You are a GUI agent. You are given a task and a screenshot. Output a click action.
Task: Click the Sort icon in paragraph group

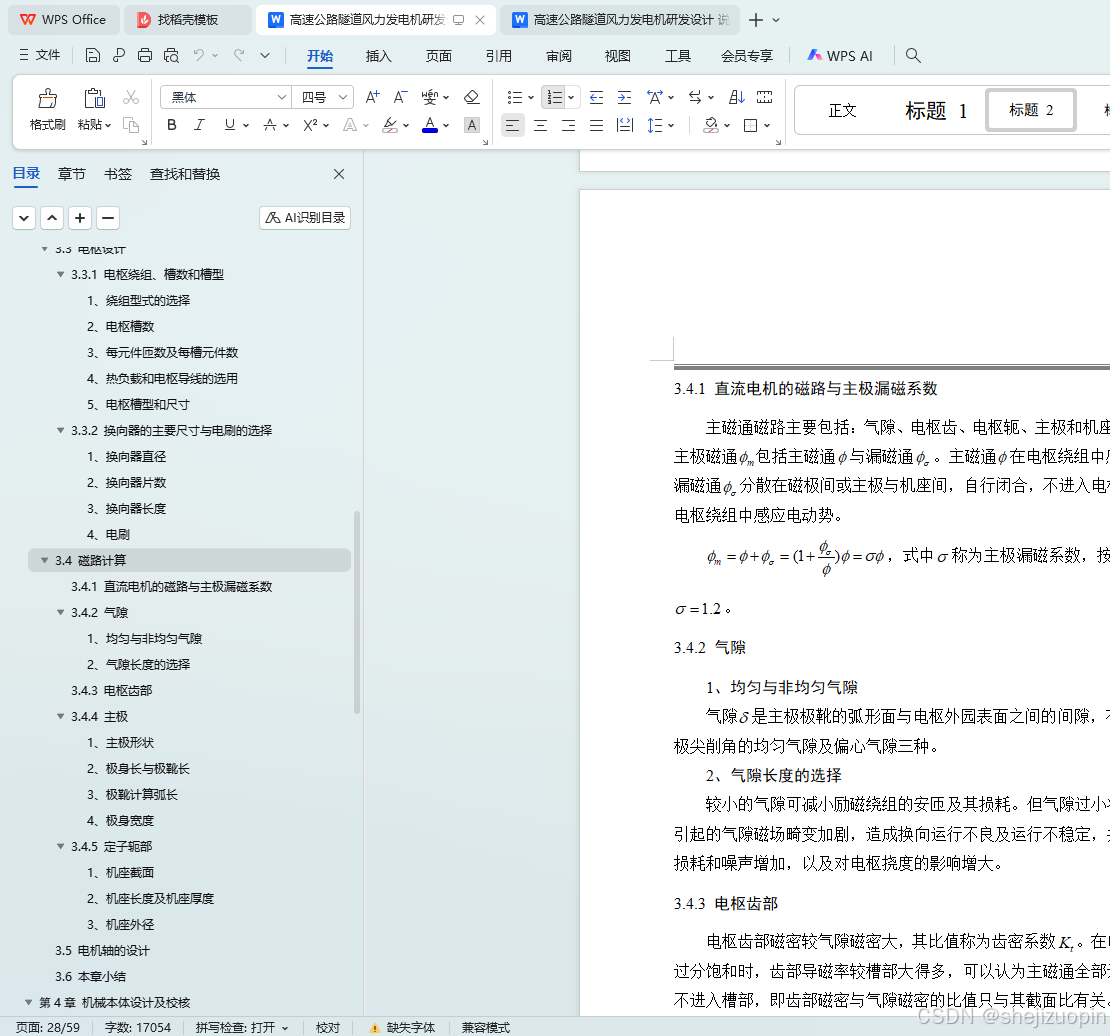click(737, 97)
